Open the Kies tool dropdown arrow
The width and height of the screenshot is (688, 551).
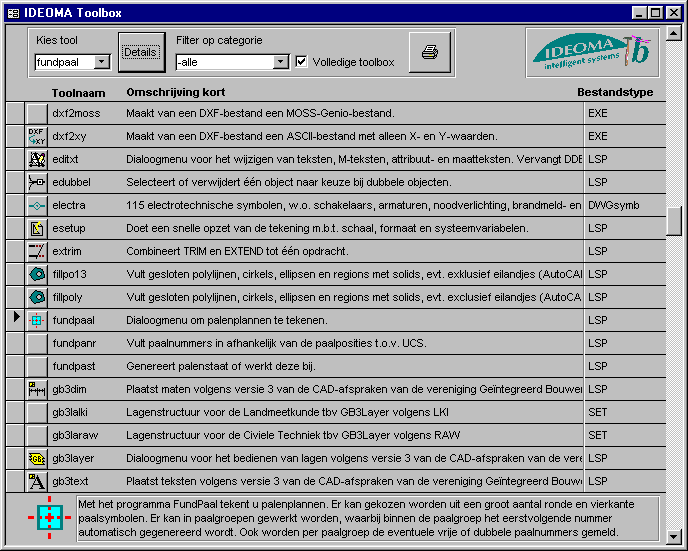coord(102,62)
